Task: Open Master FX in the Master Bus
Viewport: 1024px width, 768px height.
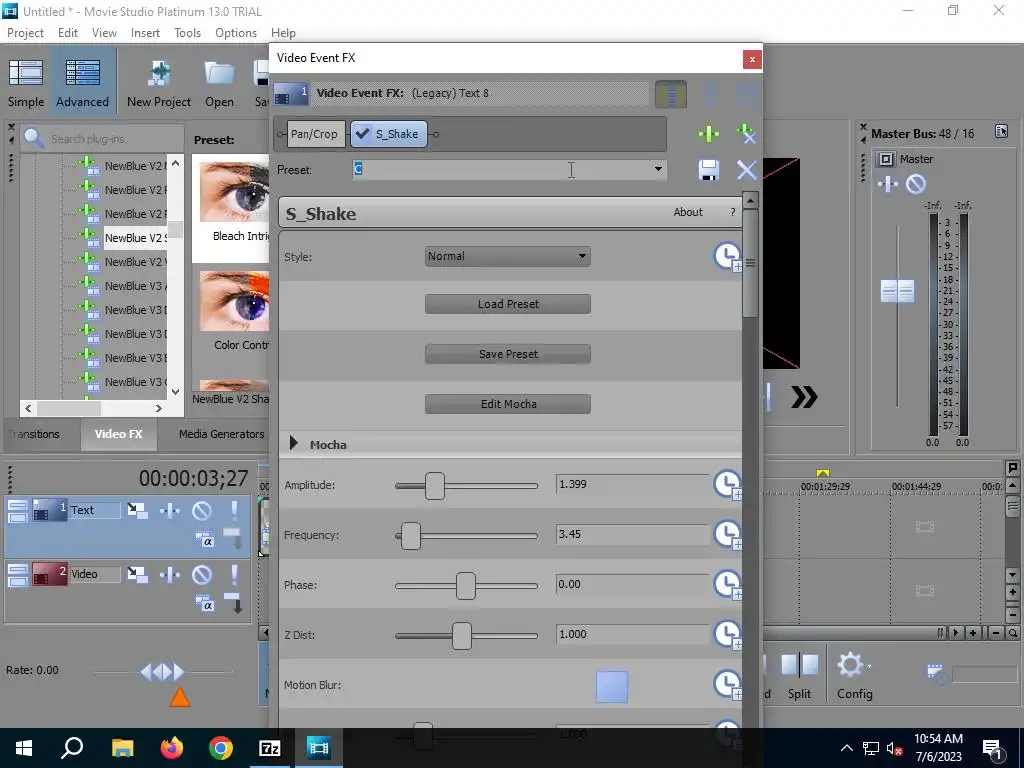Action: 888,184
